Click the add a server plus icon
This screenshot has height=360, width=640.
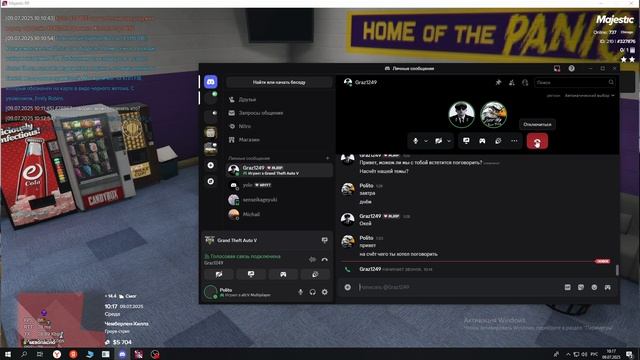point(211,165)
